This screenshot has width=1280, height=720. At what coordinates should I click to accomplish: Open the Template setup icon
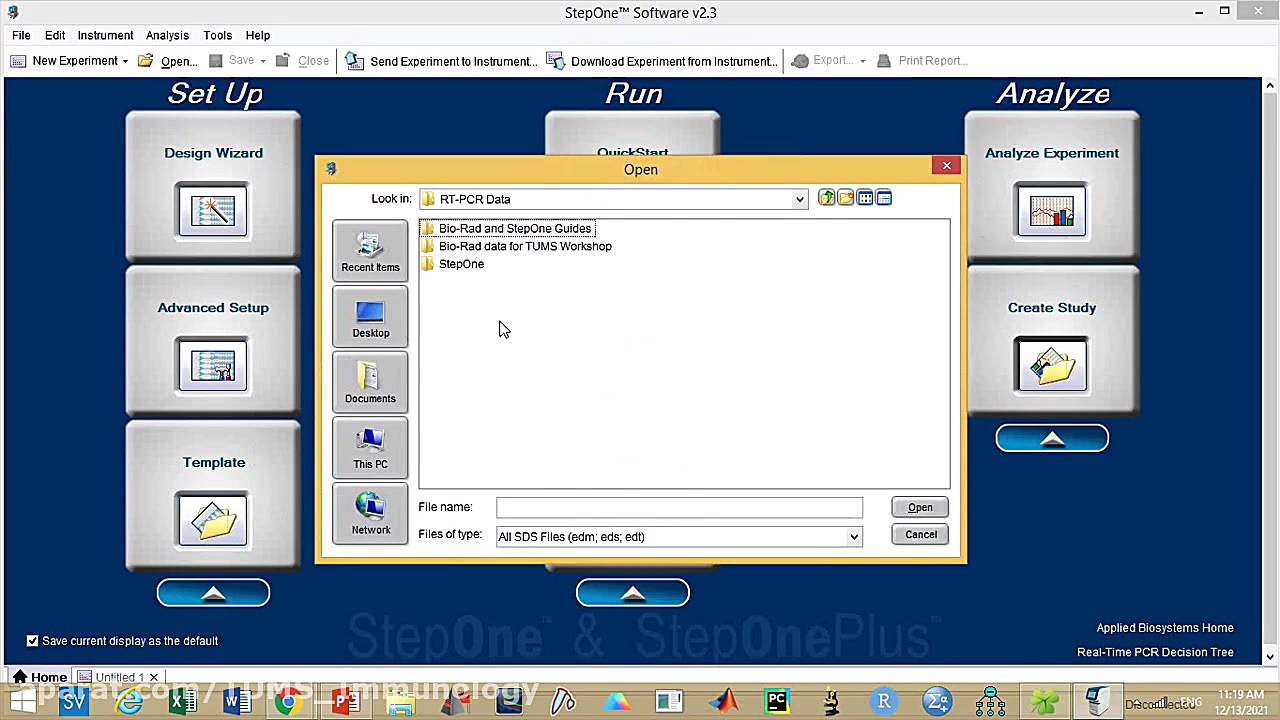tap(213, 519)
